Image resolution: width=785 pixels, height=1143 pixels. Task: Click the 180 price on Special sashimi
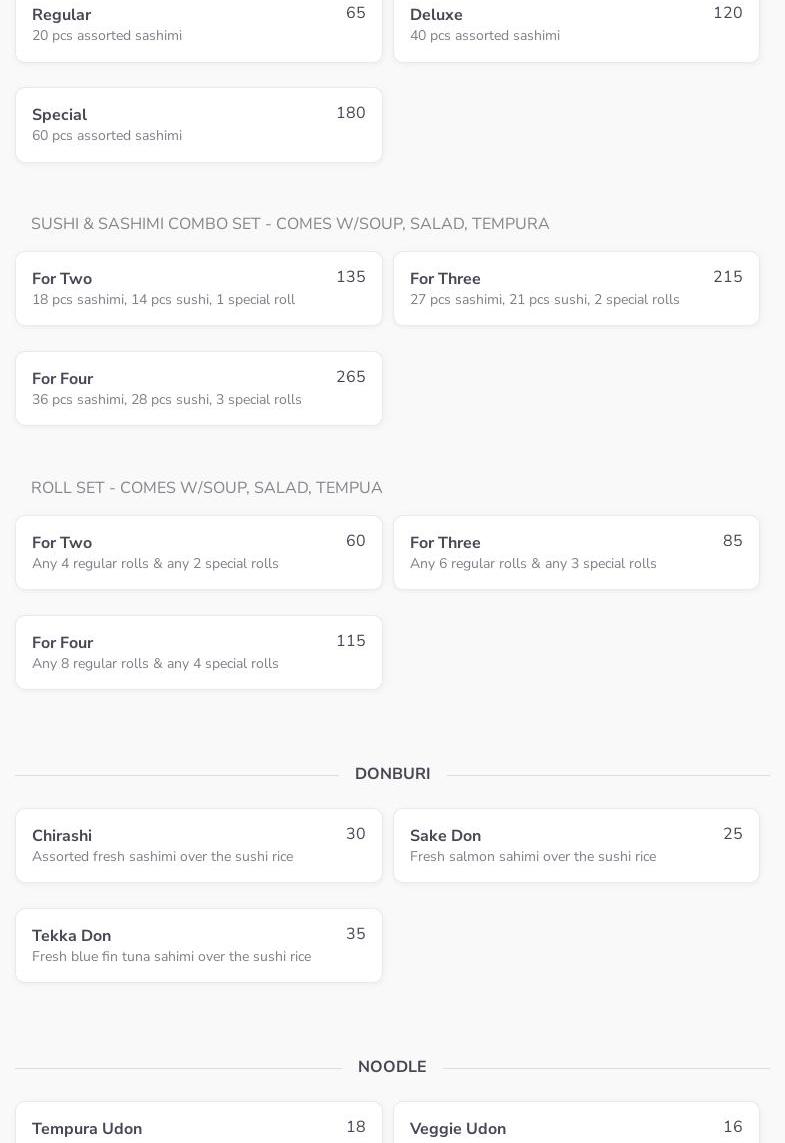coord(350,113)
